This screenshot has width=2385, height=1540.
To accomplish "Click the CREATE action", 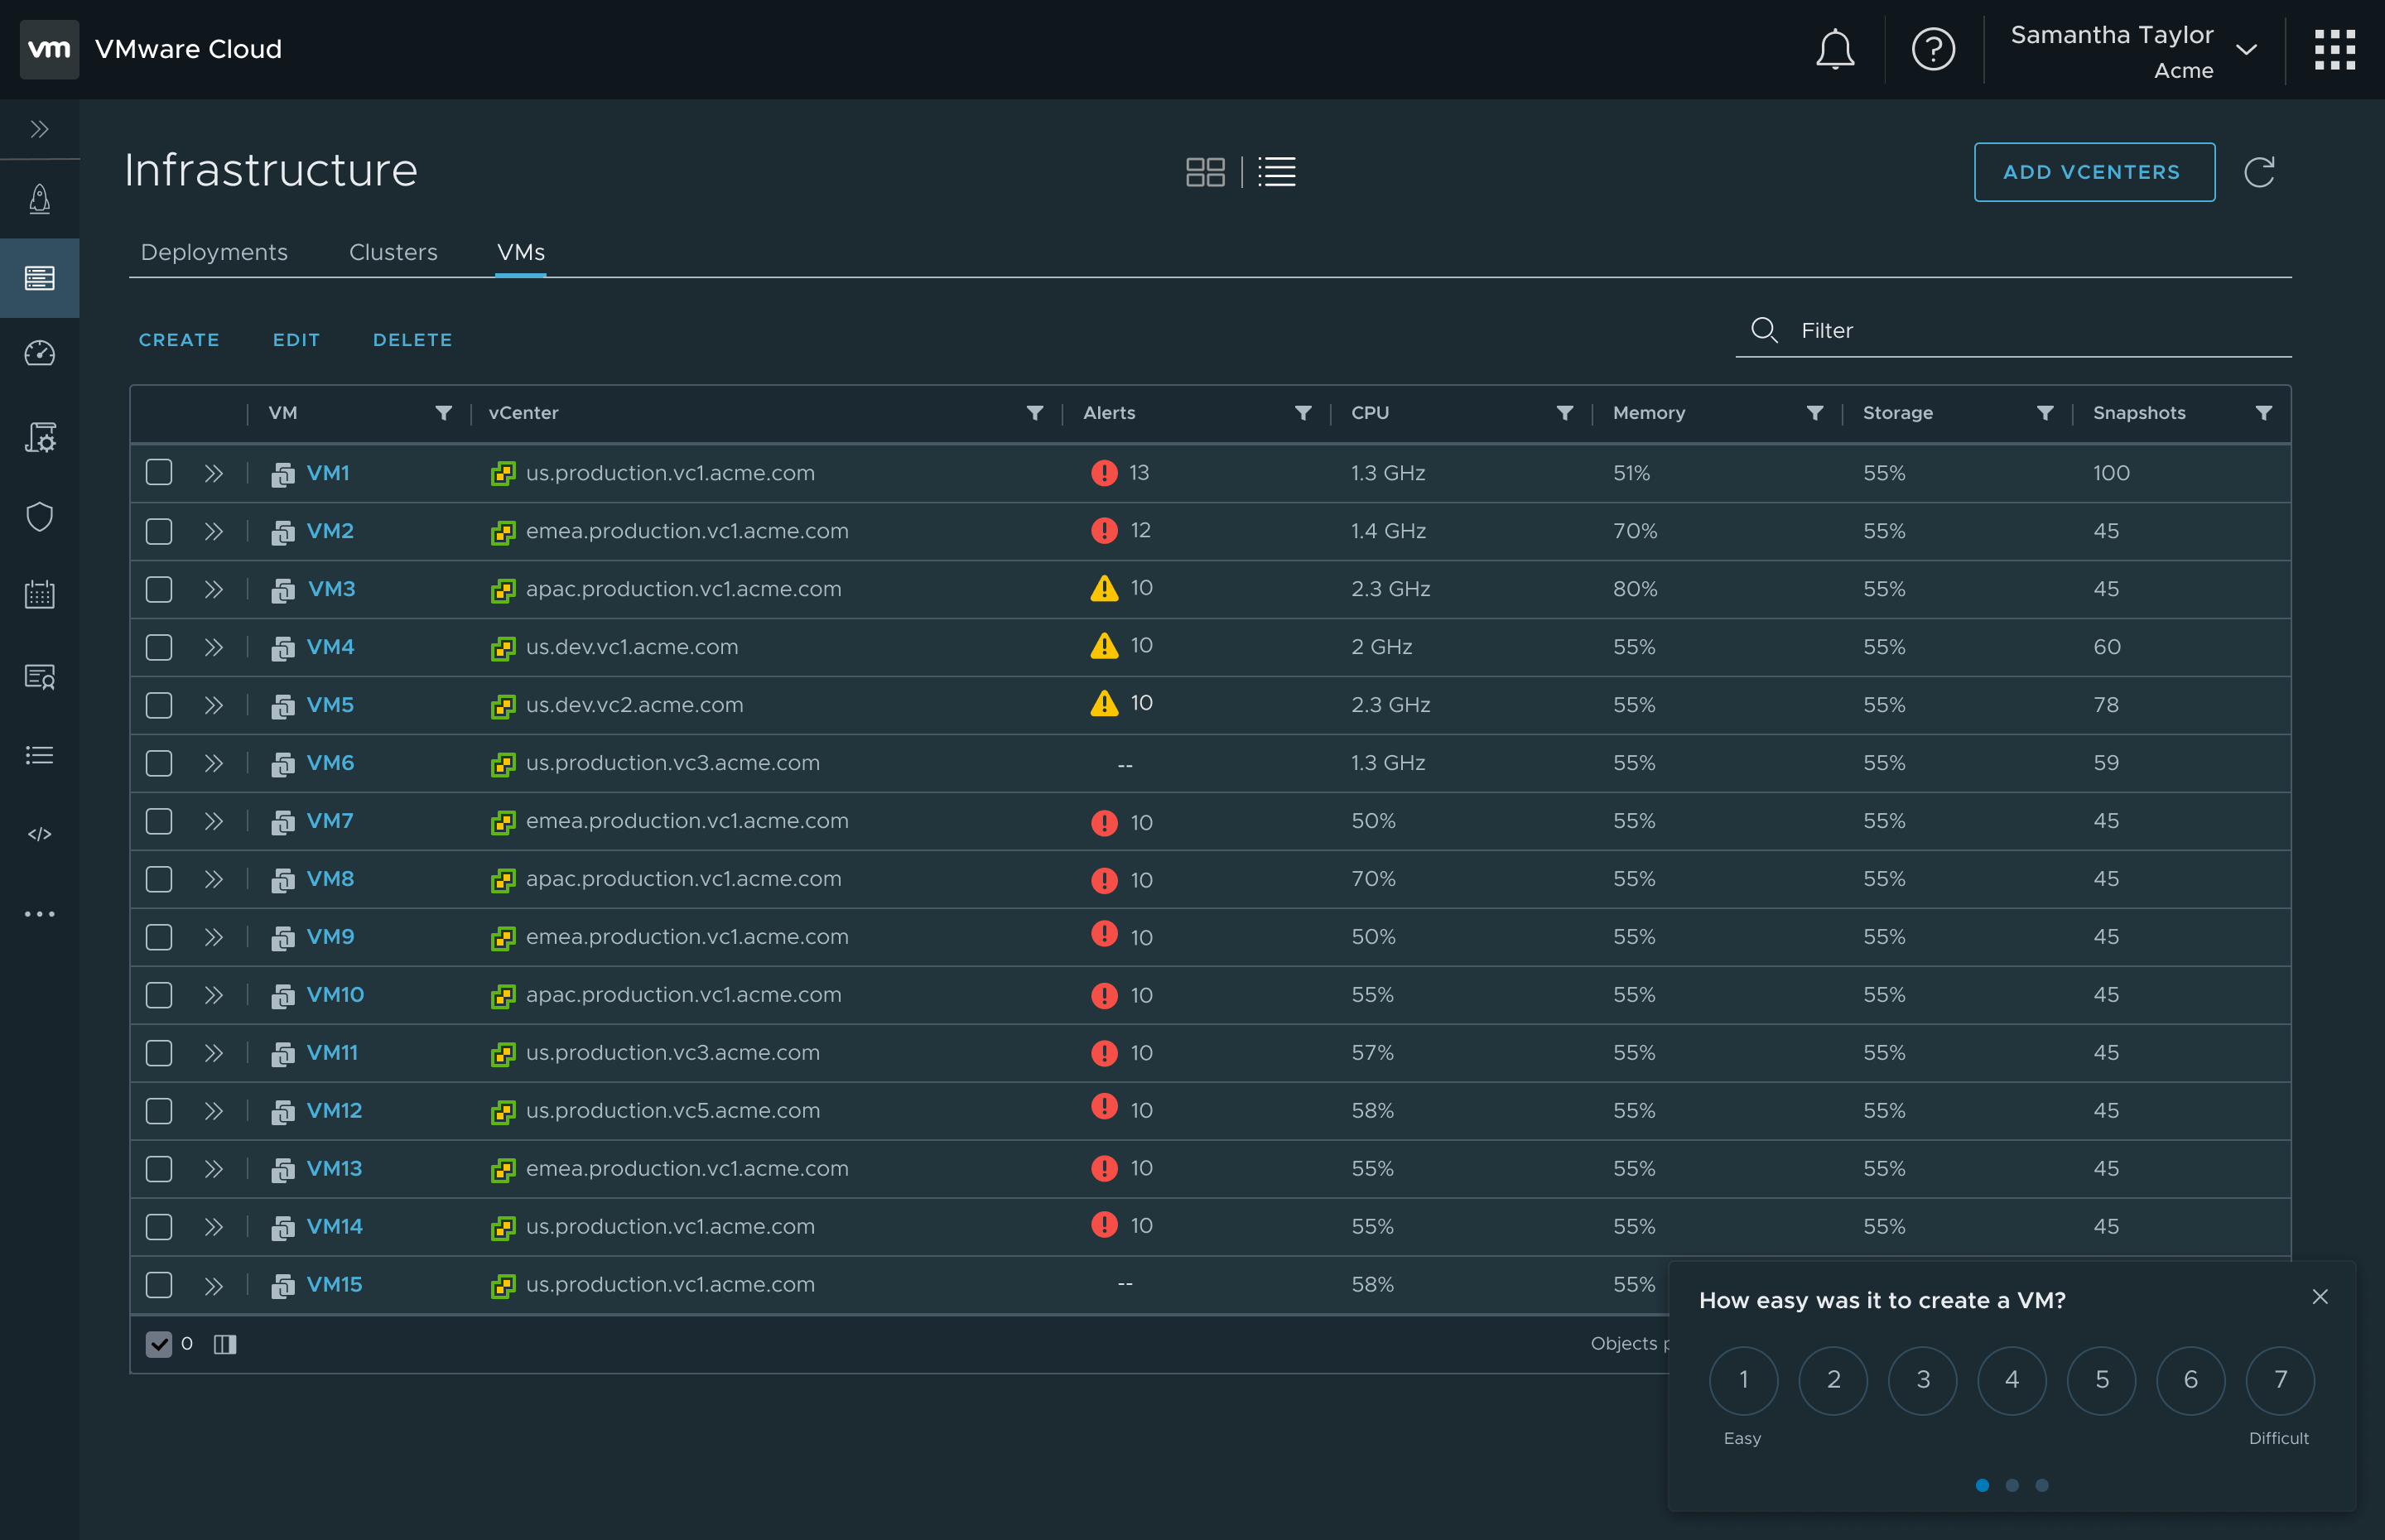I will pos(179,340).
